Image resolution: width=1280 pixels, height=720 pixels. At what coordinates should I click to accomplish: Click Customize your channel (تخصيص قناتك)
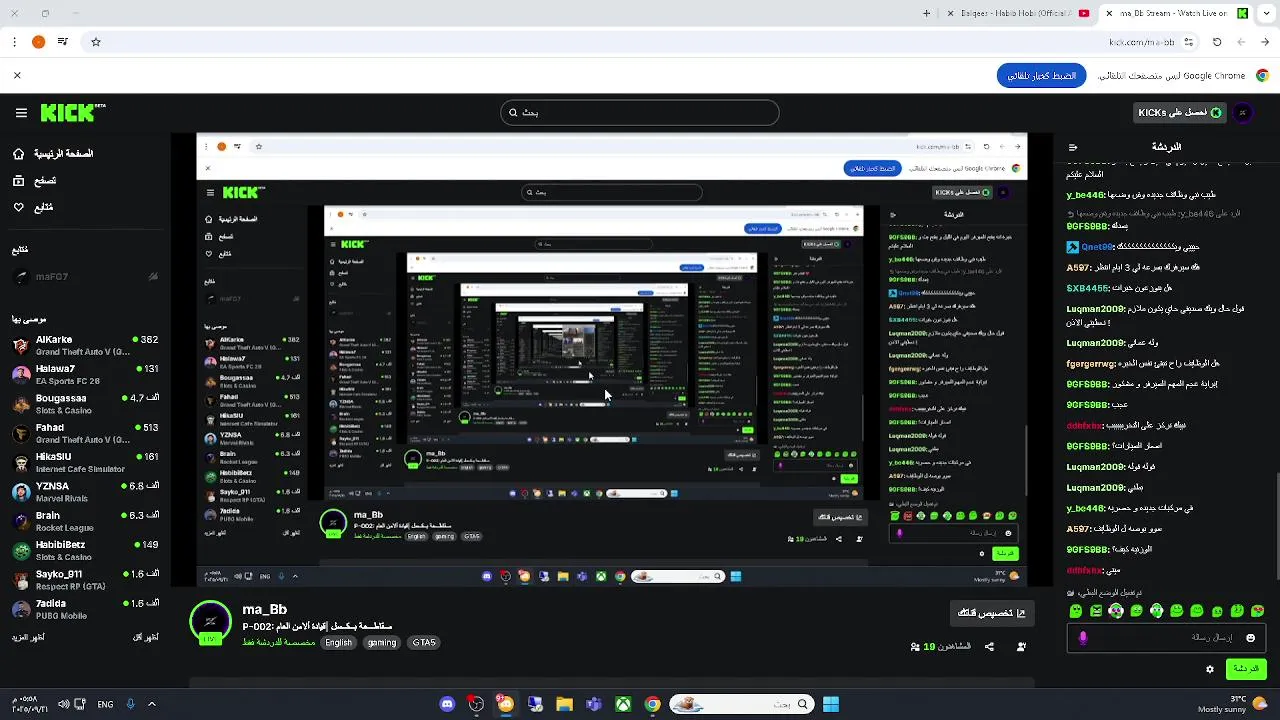click(992, 613)
